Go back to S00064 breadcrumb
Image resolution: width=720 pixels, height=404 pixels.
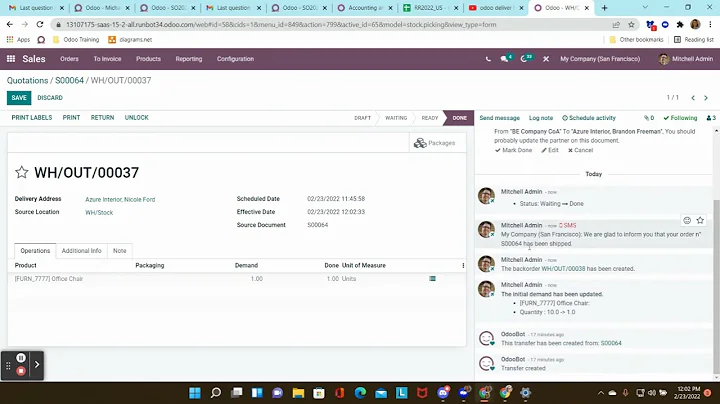click(69, 80)
